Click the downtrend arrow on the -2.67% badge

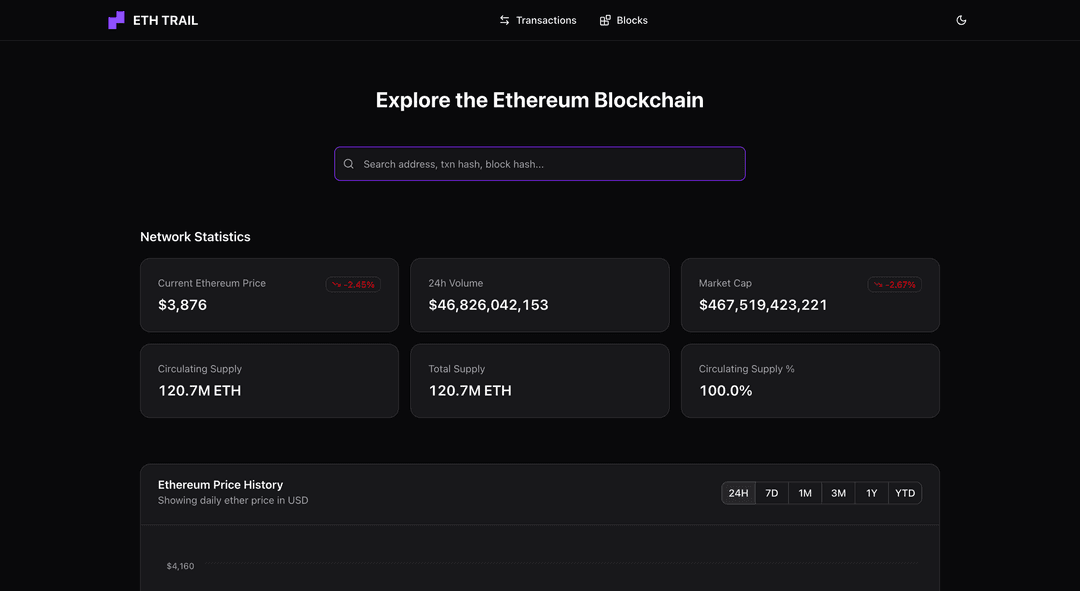click(878, 284)
